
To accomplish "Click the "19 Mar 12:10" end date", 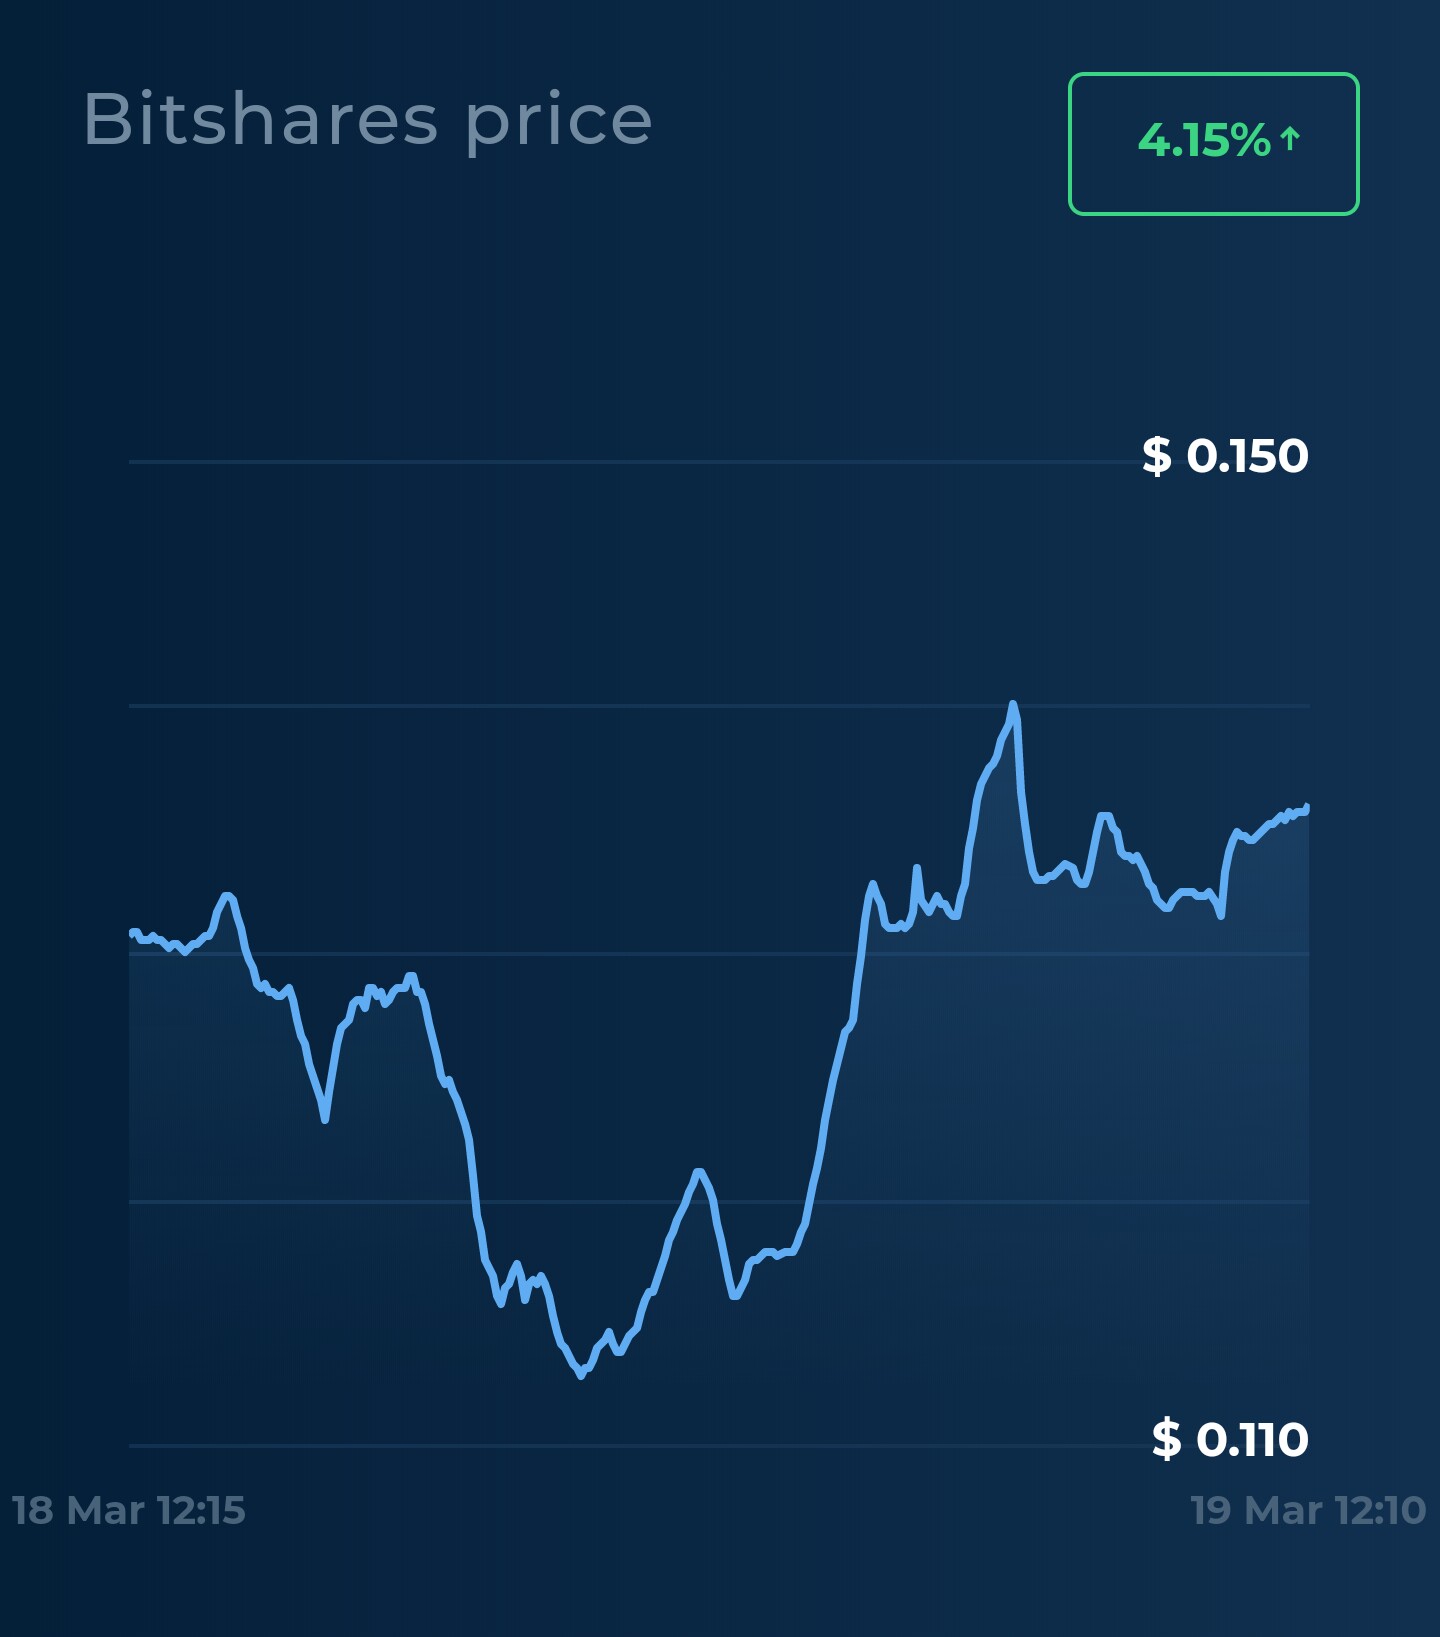I will tap(1308, 1510).
